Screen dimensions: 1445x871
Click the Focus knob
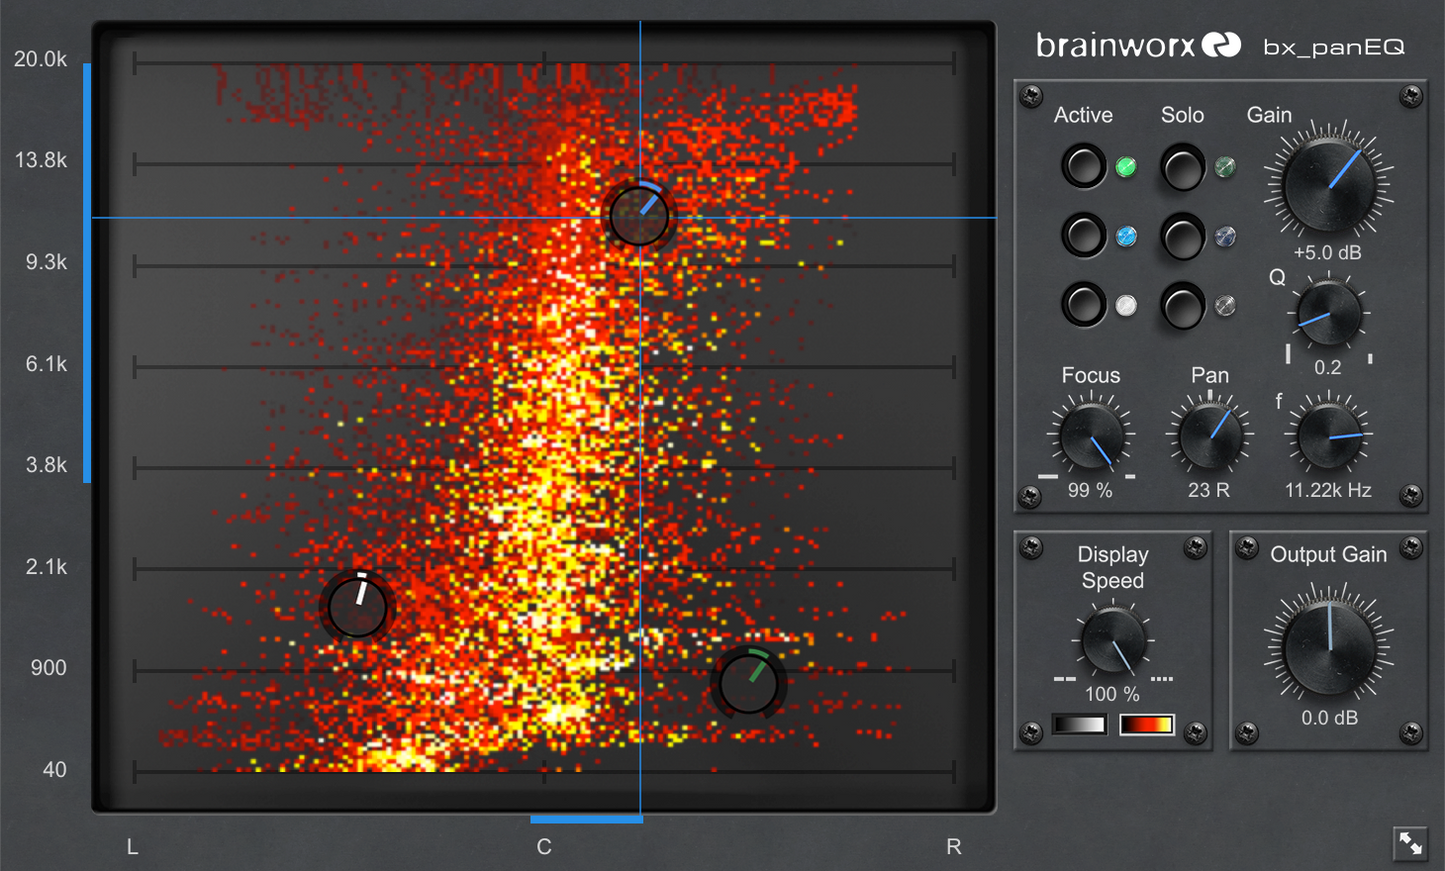[x=1090, y=436]
